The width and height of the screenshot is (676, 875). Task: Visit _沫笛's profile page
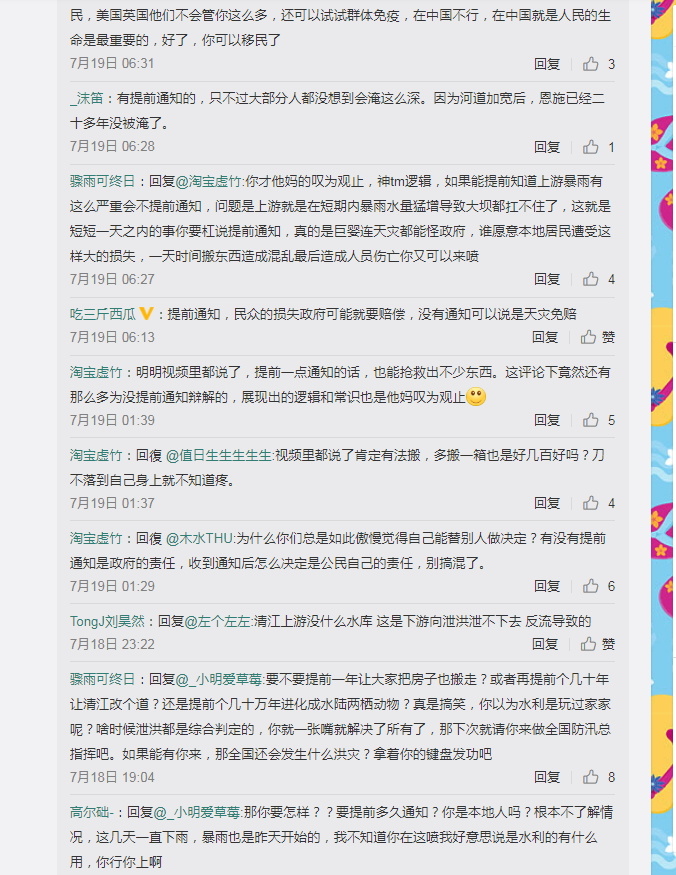(x=87, y=99)
